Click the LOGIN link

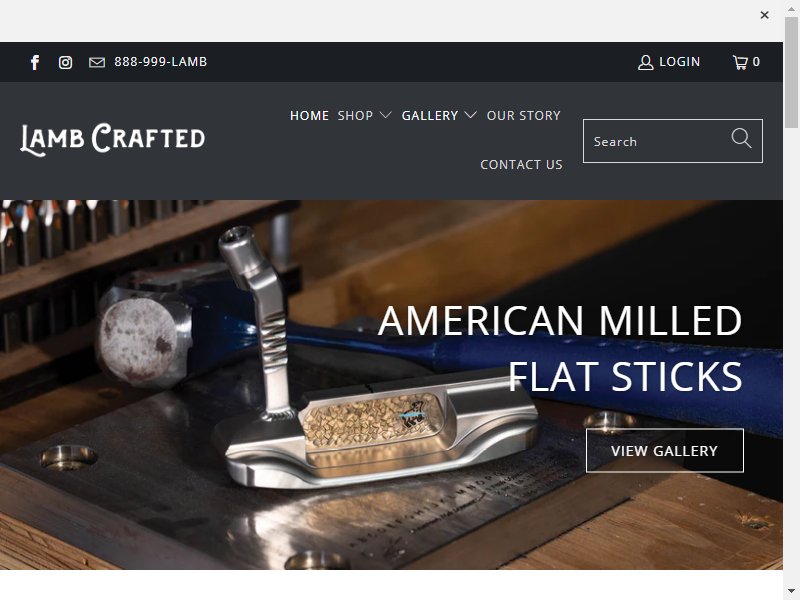(680, 62)
